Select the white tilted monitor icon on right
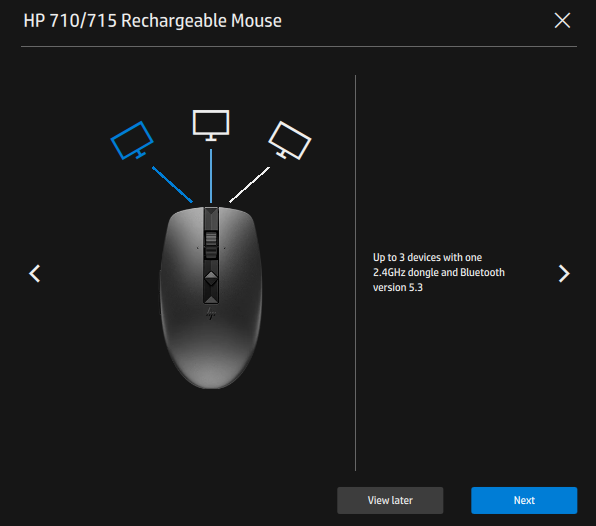596x526 pixels. click(x=290, y=140)
